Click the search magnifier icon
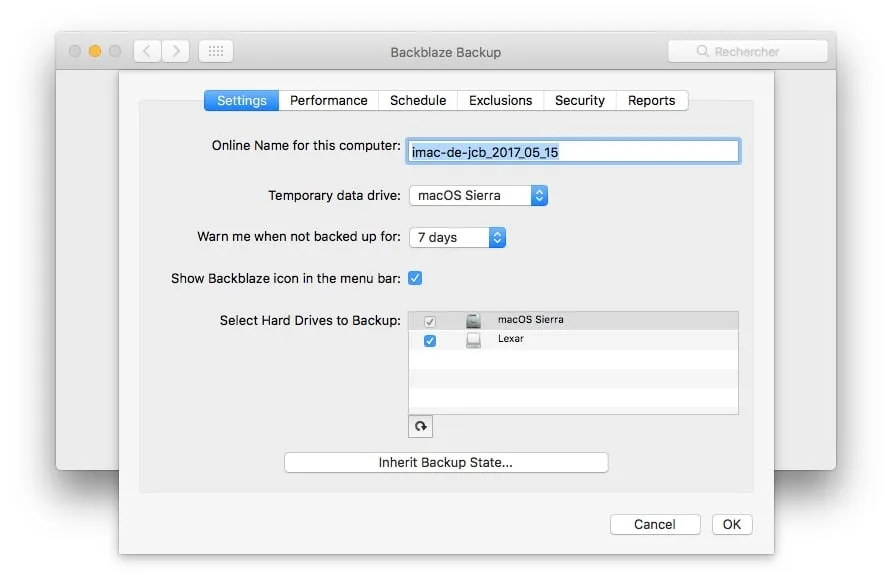Image resolution: width=892 pixels, height=575 pixels. pos(703,51)
